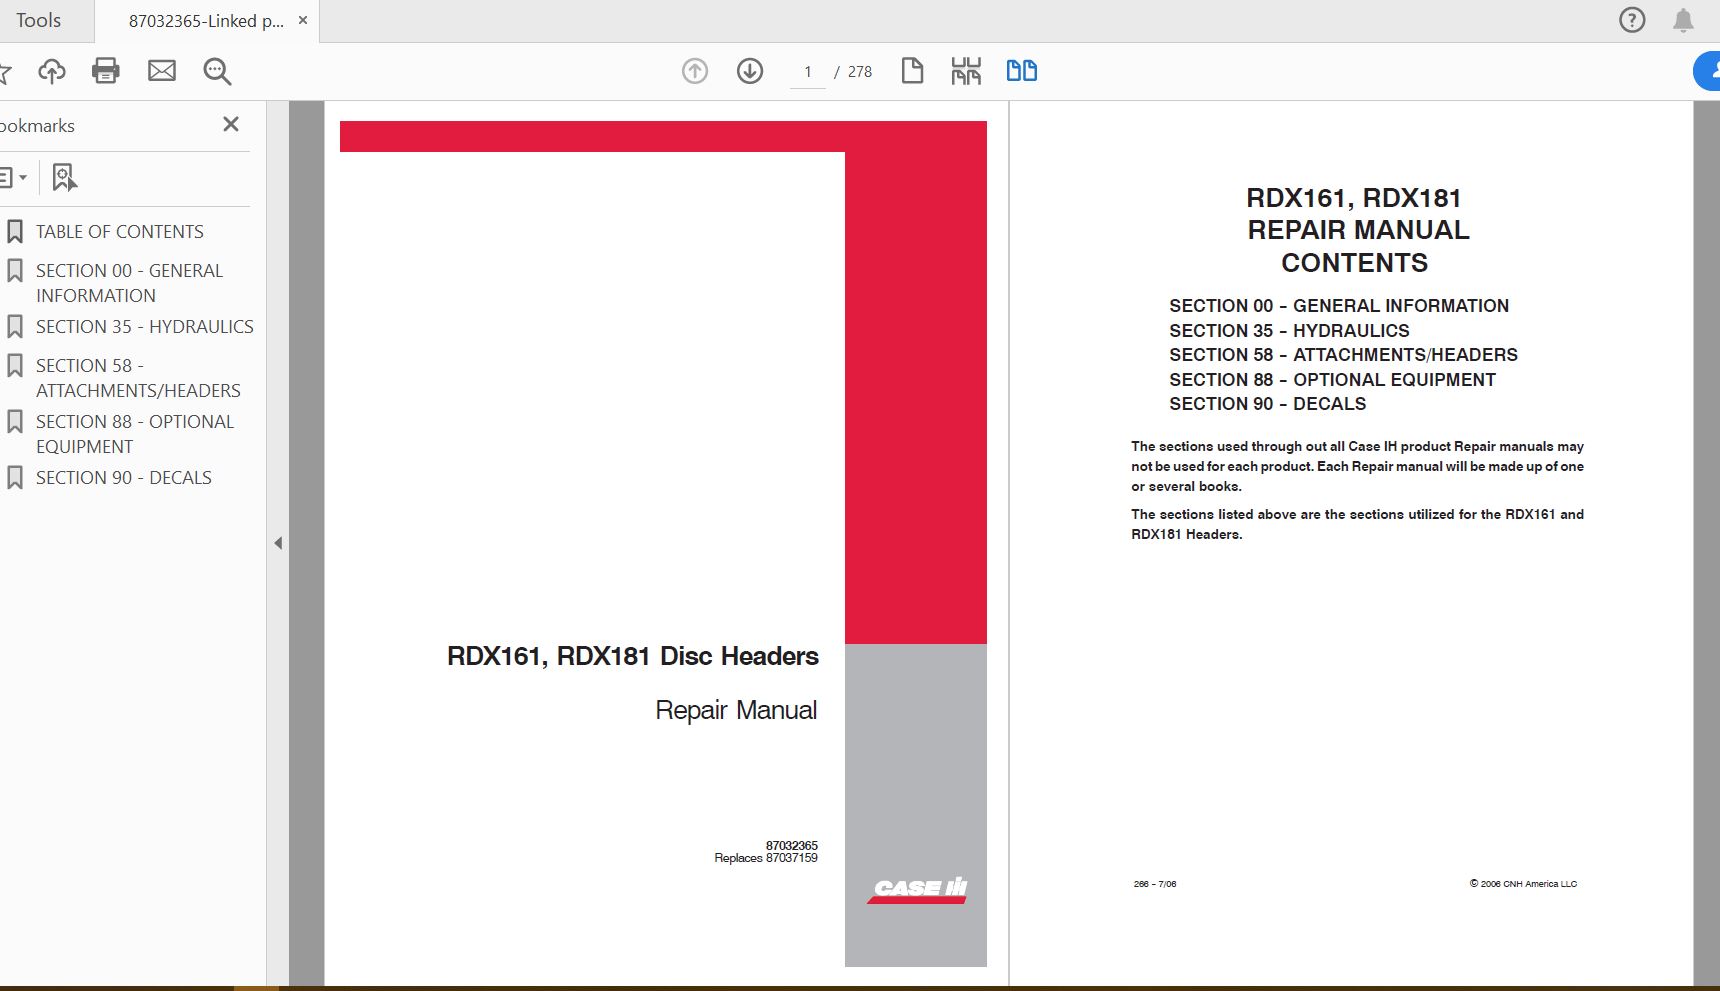Click the '© 2006 CNH America LLC' footer
The height and width of the screenshot is (991, 1720).
pyautogui.click(x=1523, y=884)
